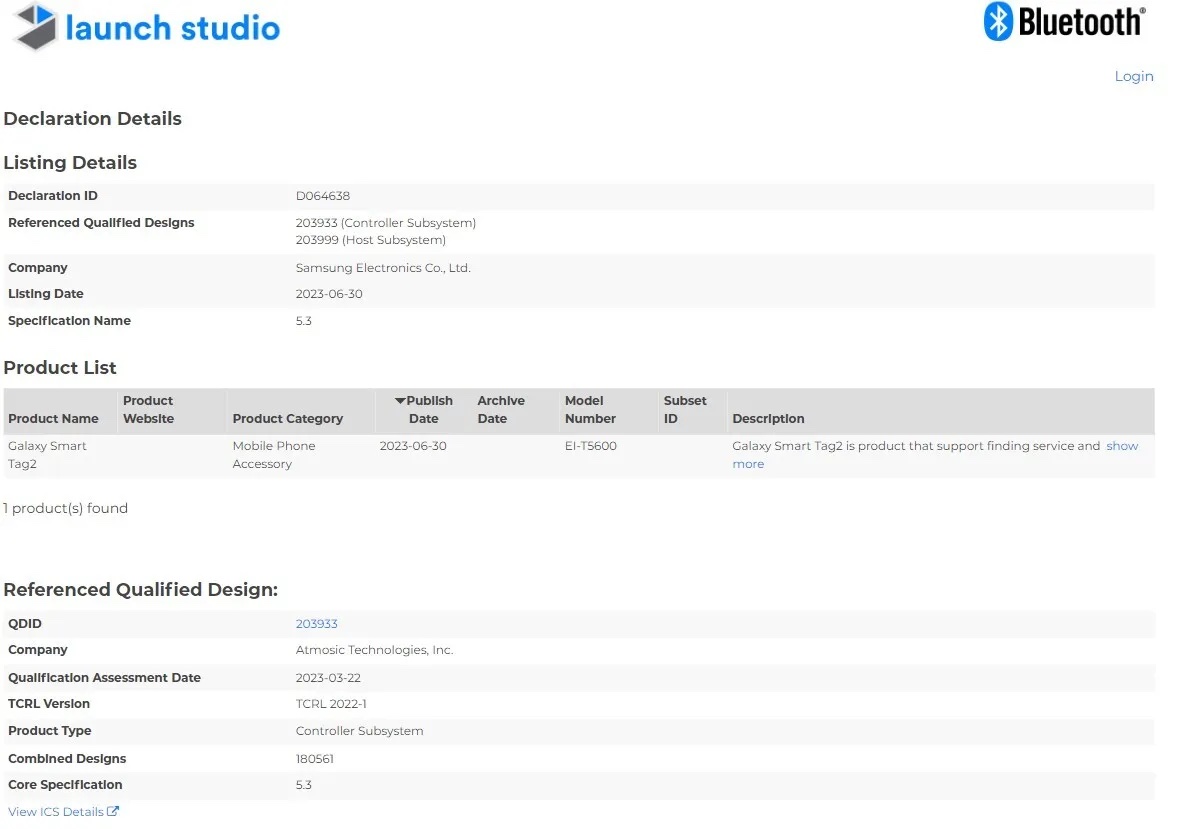Click the launch studio title text

click(x=172, y=28)
